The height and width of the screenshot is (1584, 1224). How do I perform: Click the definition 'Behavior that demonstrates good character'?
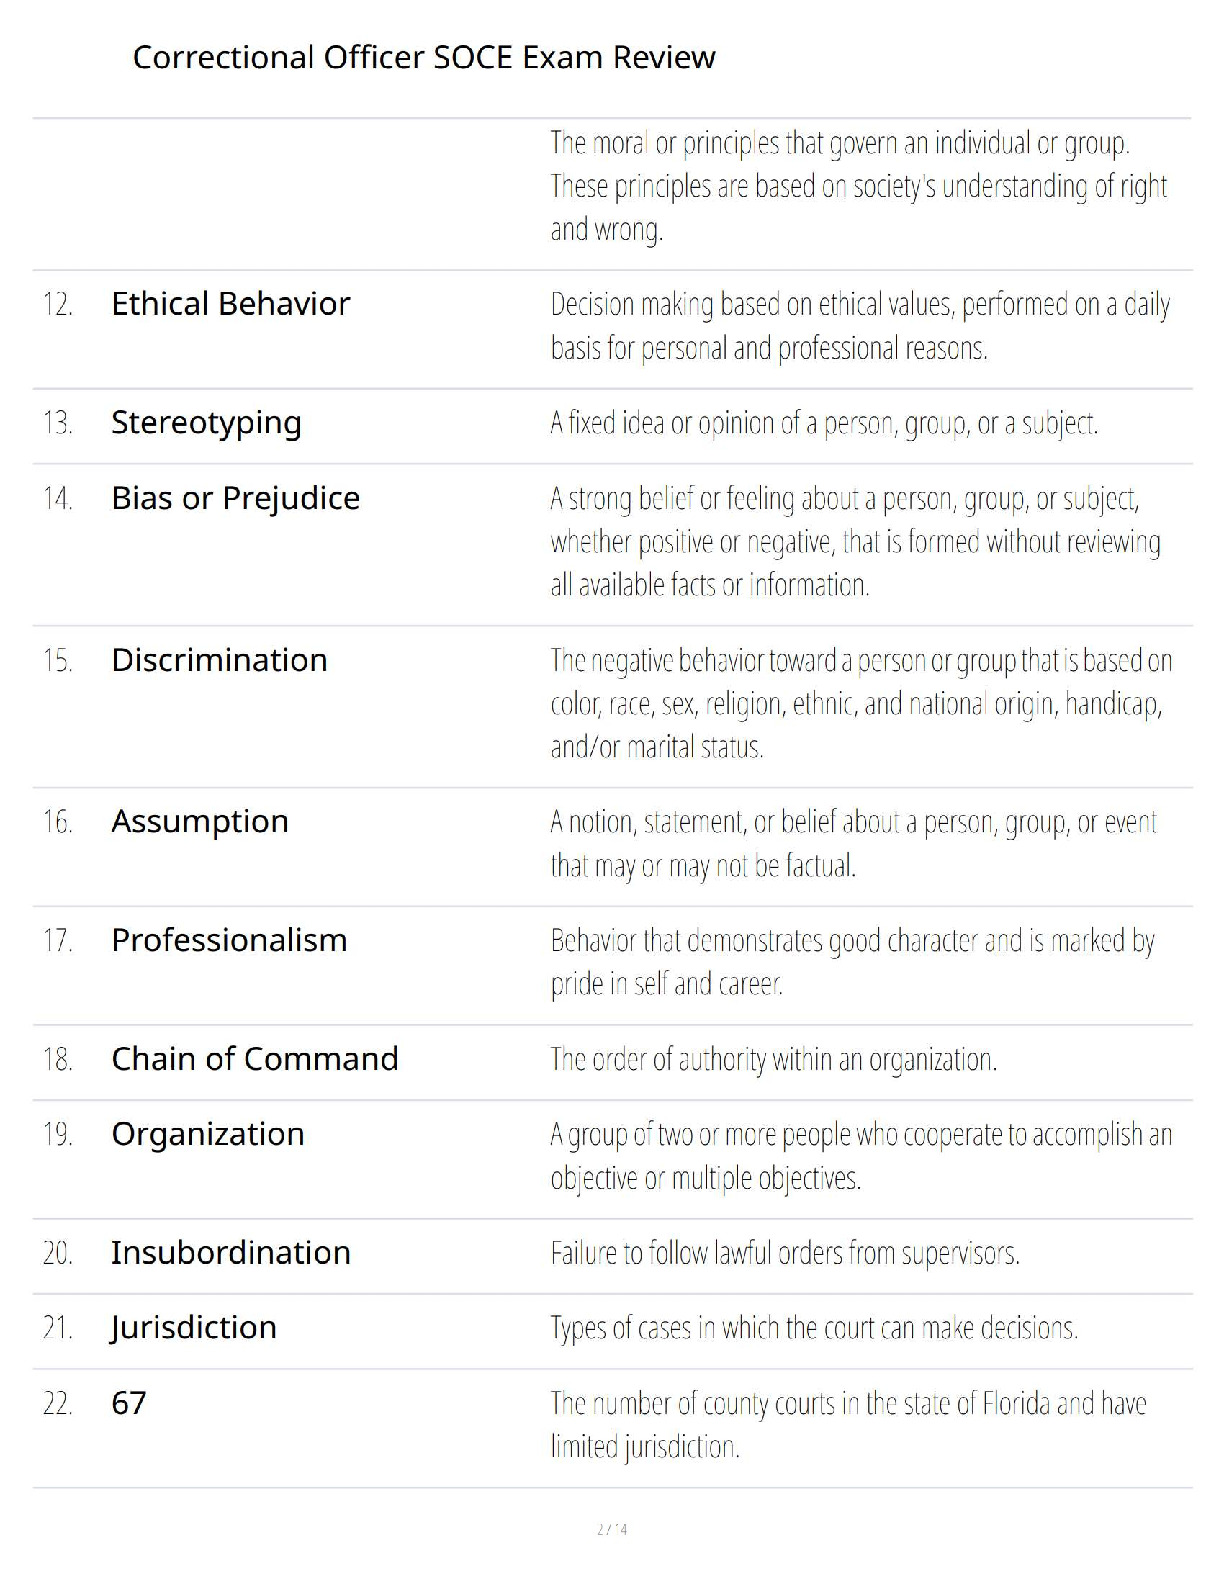pos(852,962)
